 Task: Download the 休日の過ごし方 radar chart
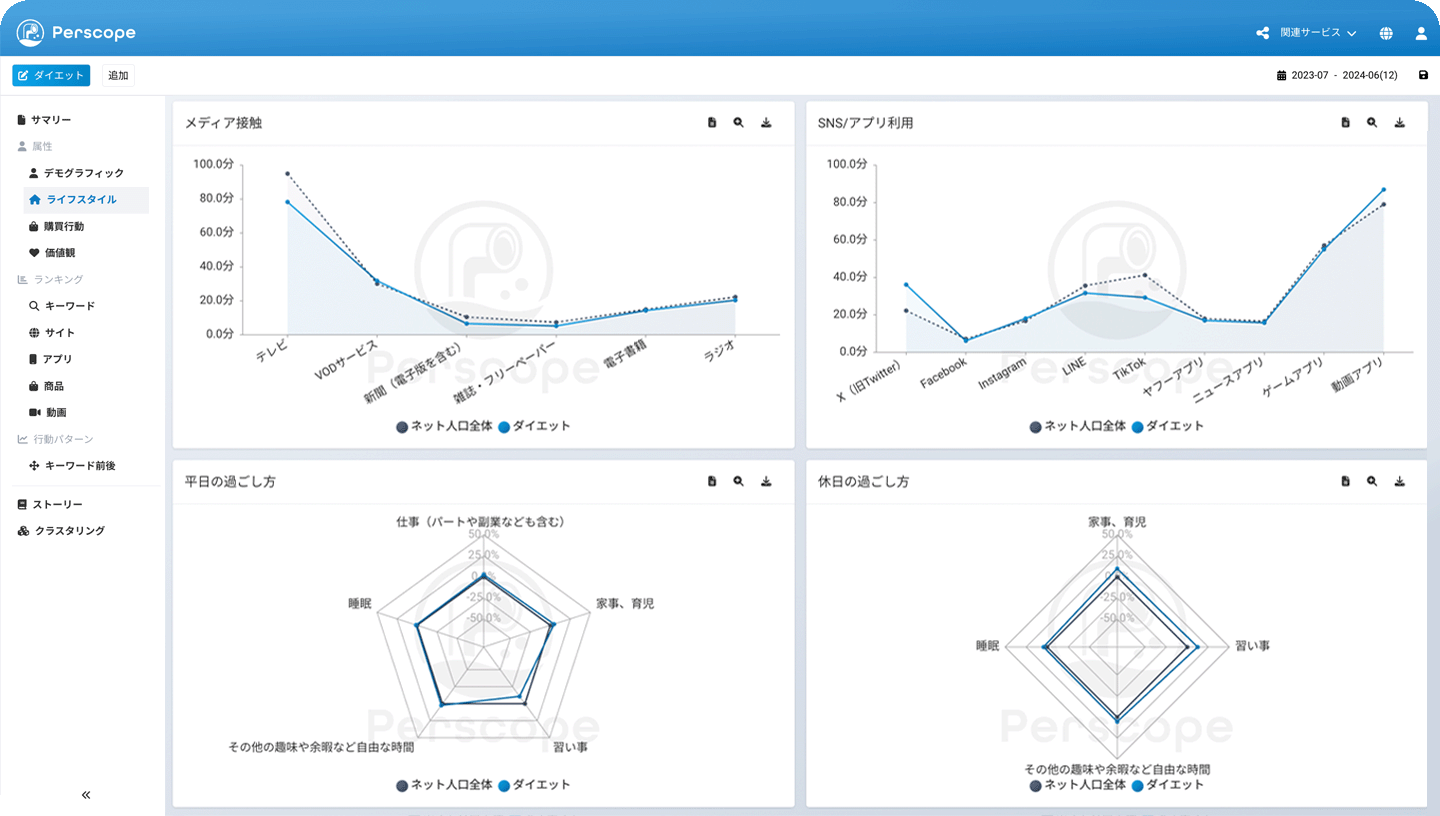pyautogui.click(x=1400, y=481)
